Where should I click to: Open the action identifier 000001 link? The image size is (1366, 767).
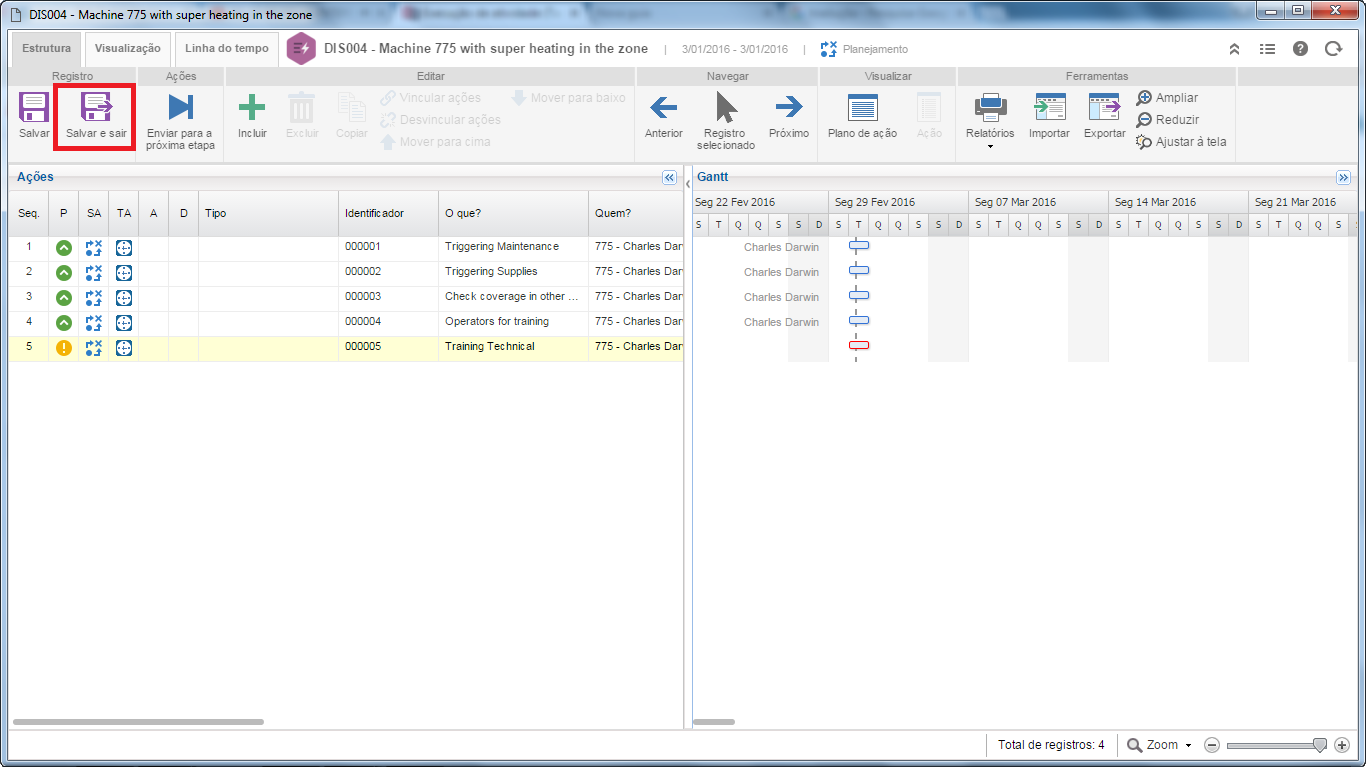[x=363, y=246]
